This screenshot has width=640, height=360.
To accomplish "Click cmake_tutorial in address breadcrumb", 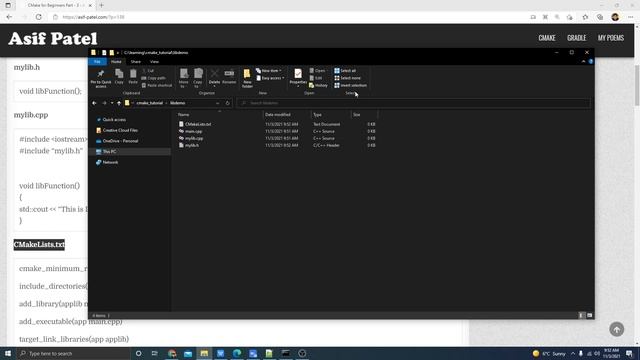I will click(x=149, y=103).
